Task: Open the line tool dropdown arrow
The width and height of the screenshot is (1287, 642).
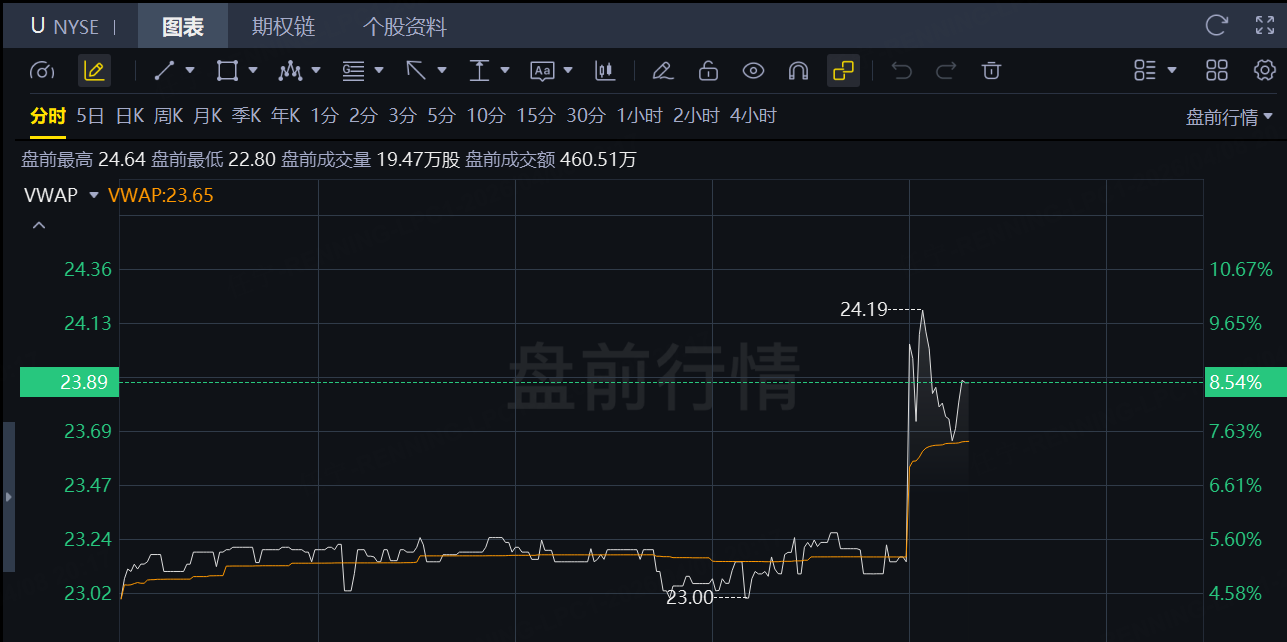Action: 190,71
